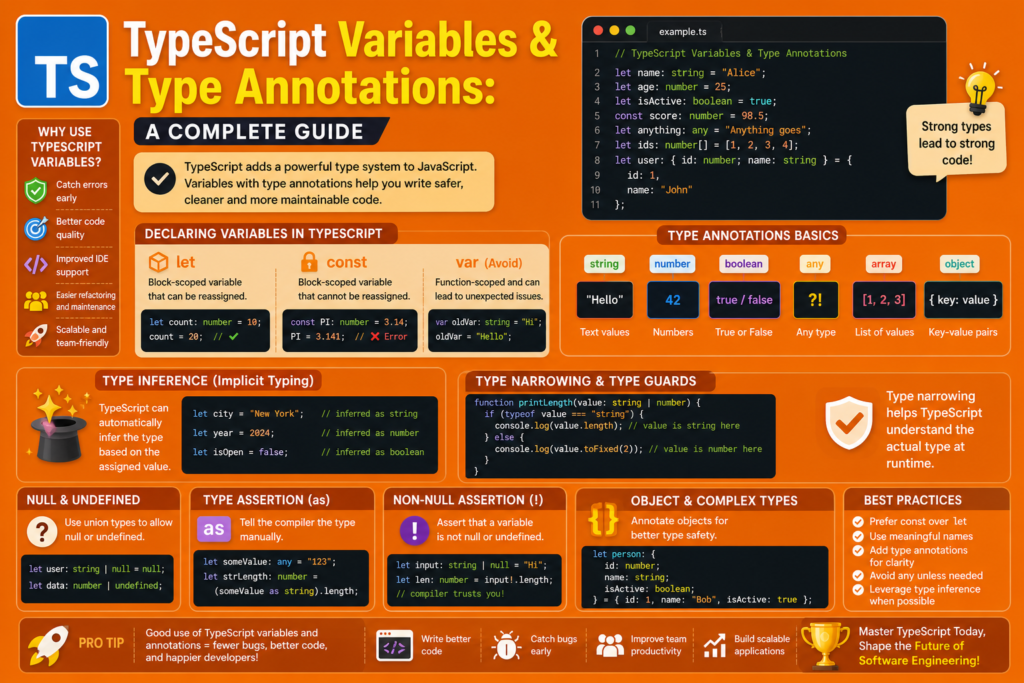
Task: Click code line 'const score: number = 98.5;'
Action: pyautogui.click(x=690, y=116)
